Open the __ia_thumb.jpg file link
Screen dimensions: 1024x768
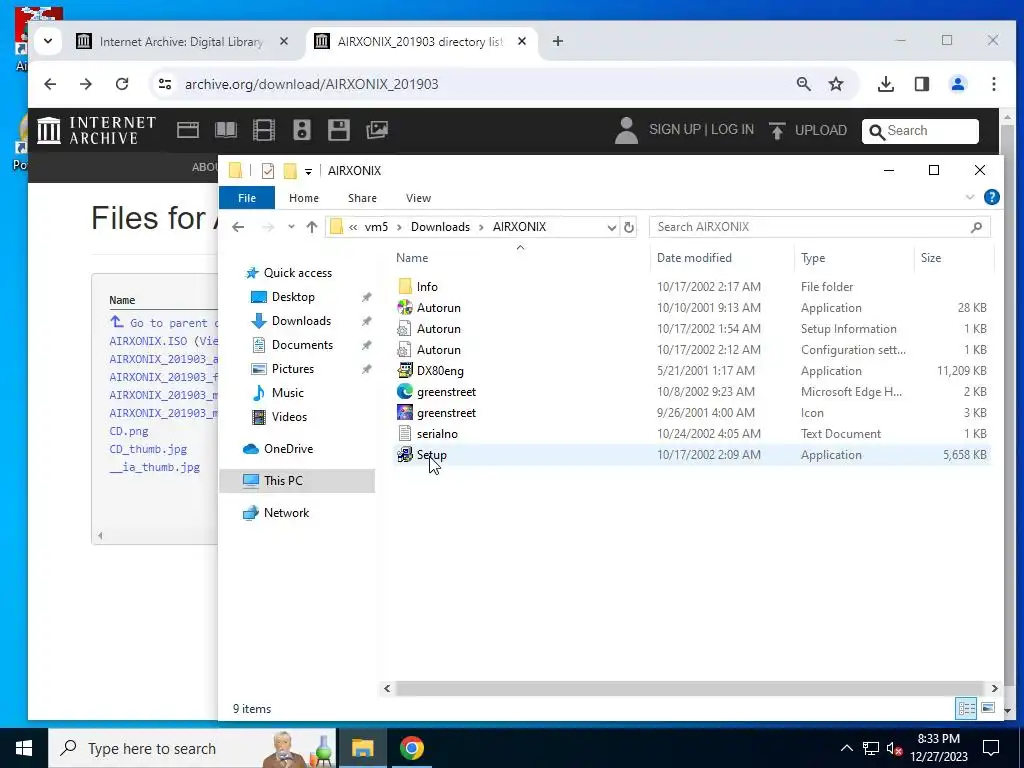click(155, 467)
